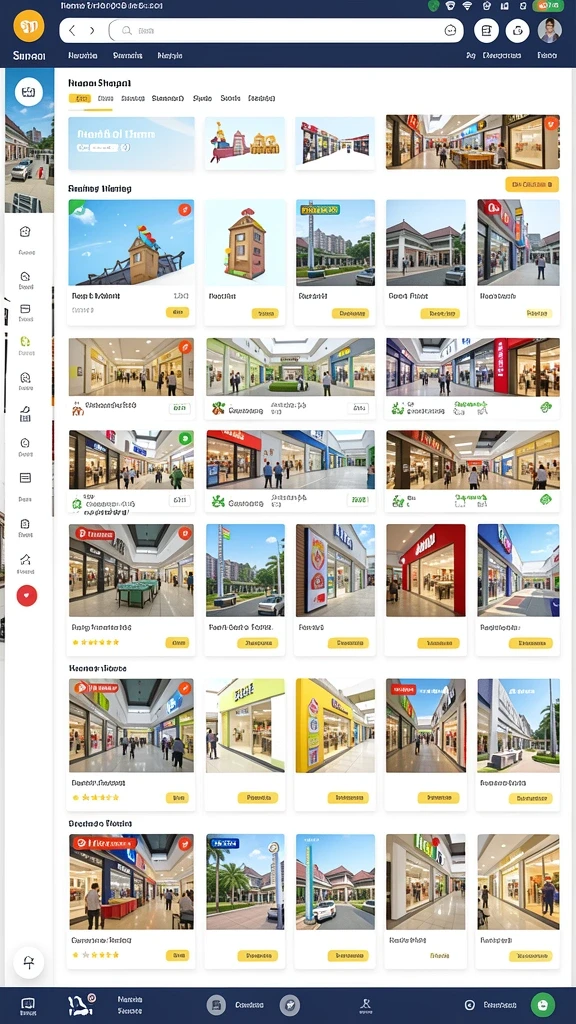The height and width of the screenshot is (1024, 576).
Task: Click the smiley icon inside the search bar
Action: click(x=450, y=30)
